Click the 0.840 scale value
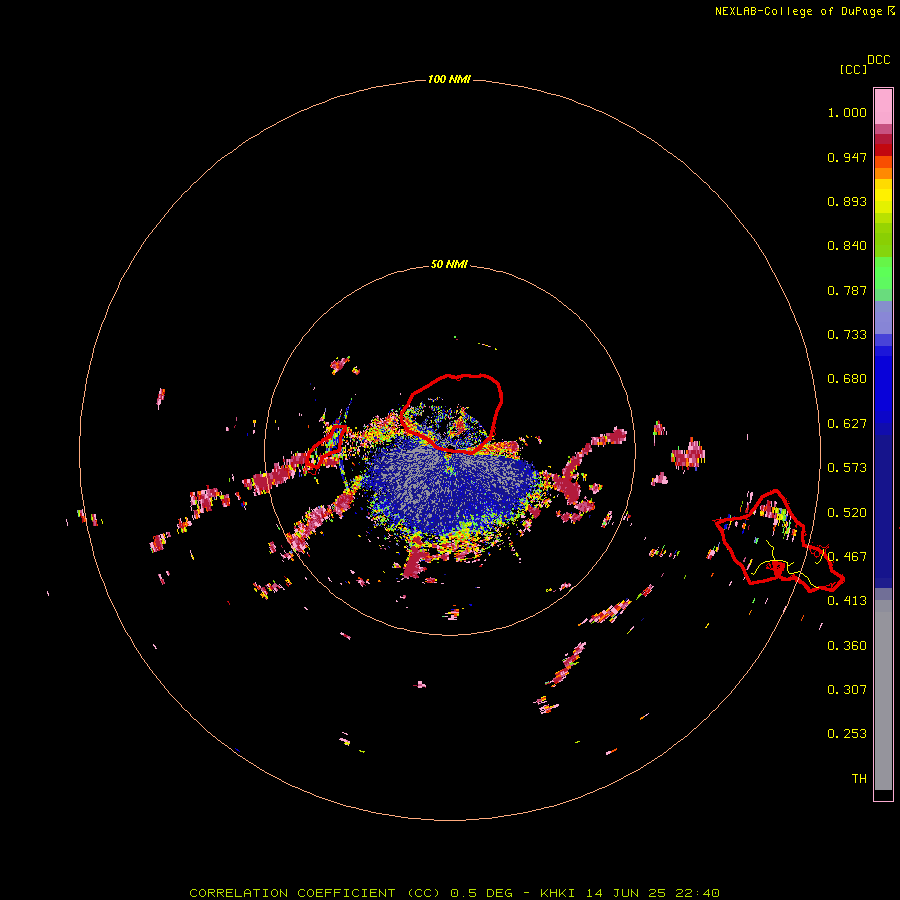 coord(847,246)
